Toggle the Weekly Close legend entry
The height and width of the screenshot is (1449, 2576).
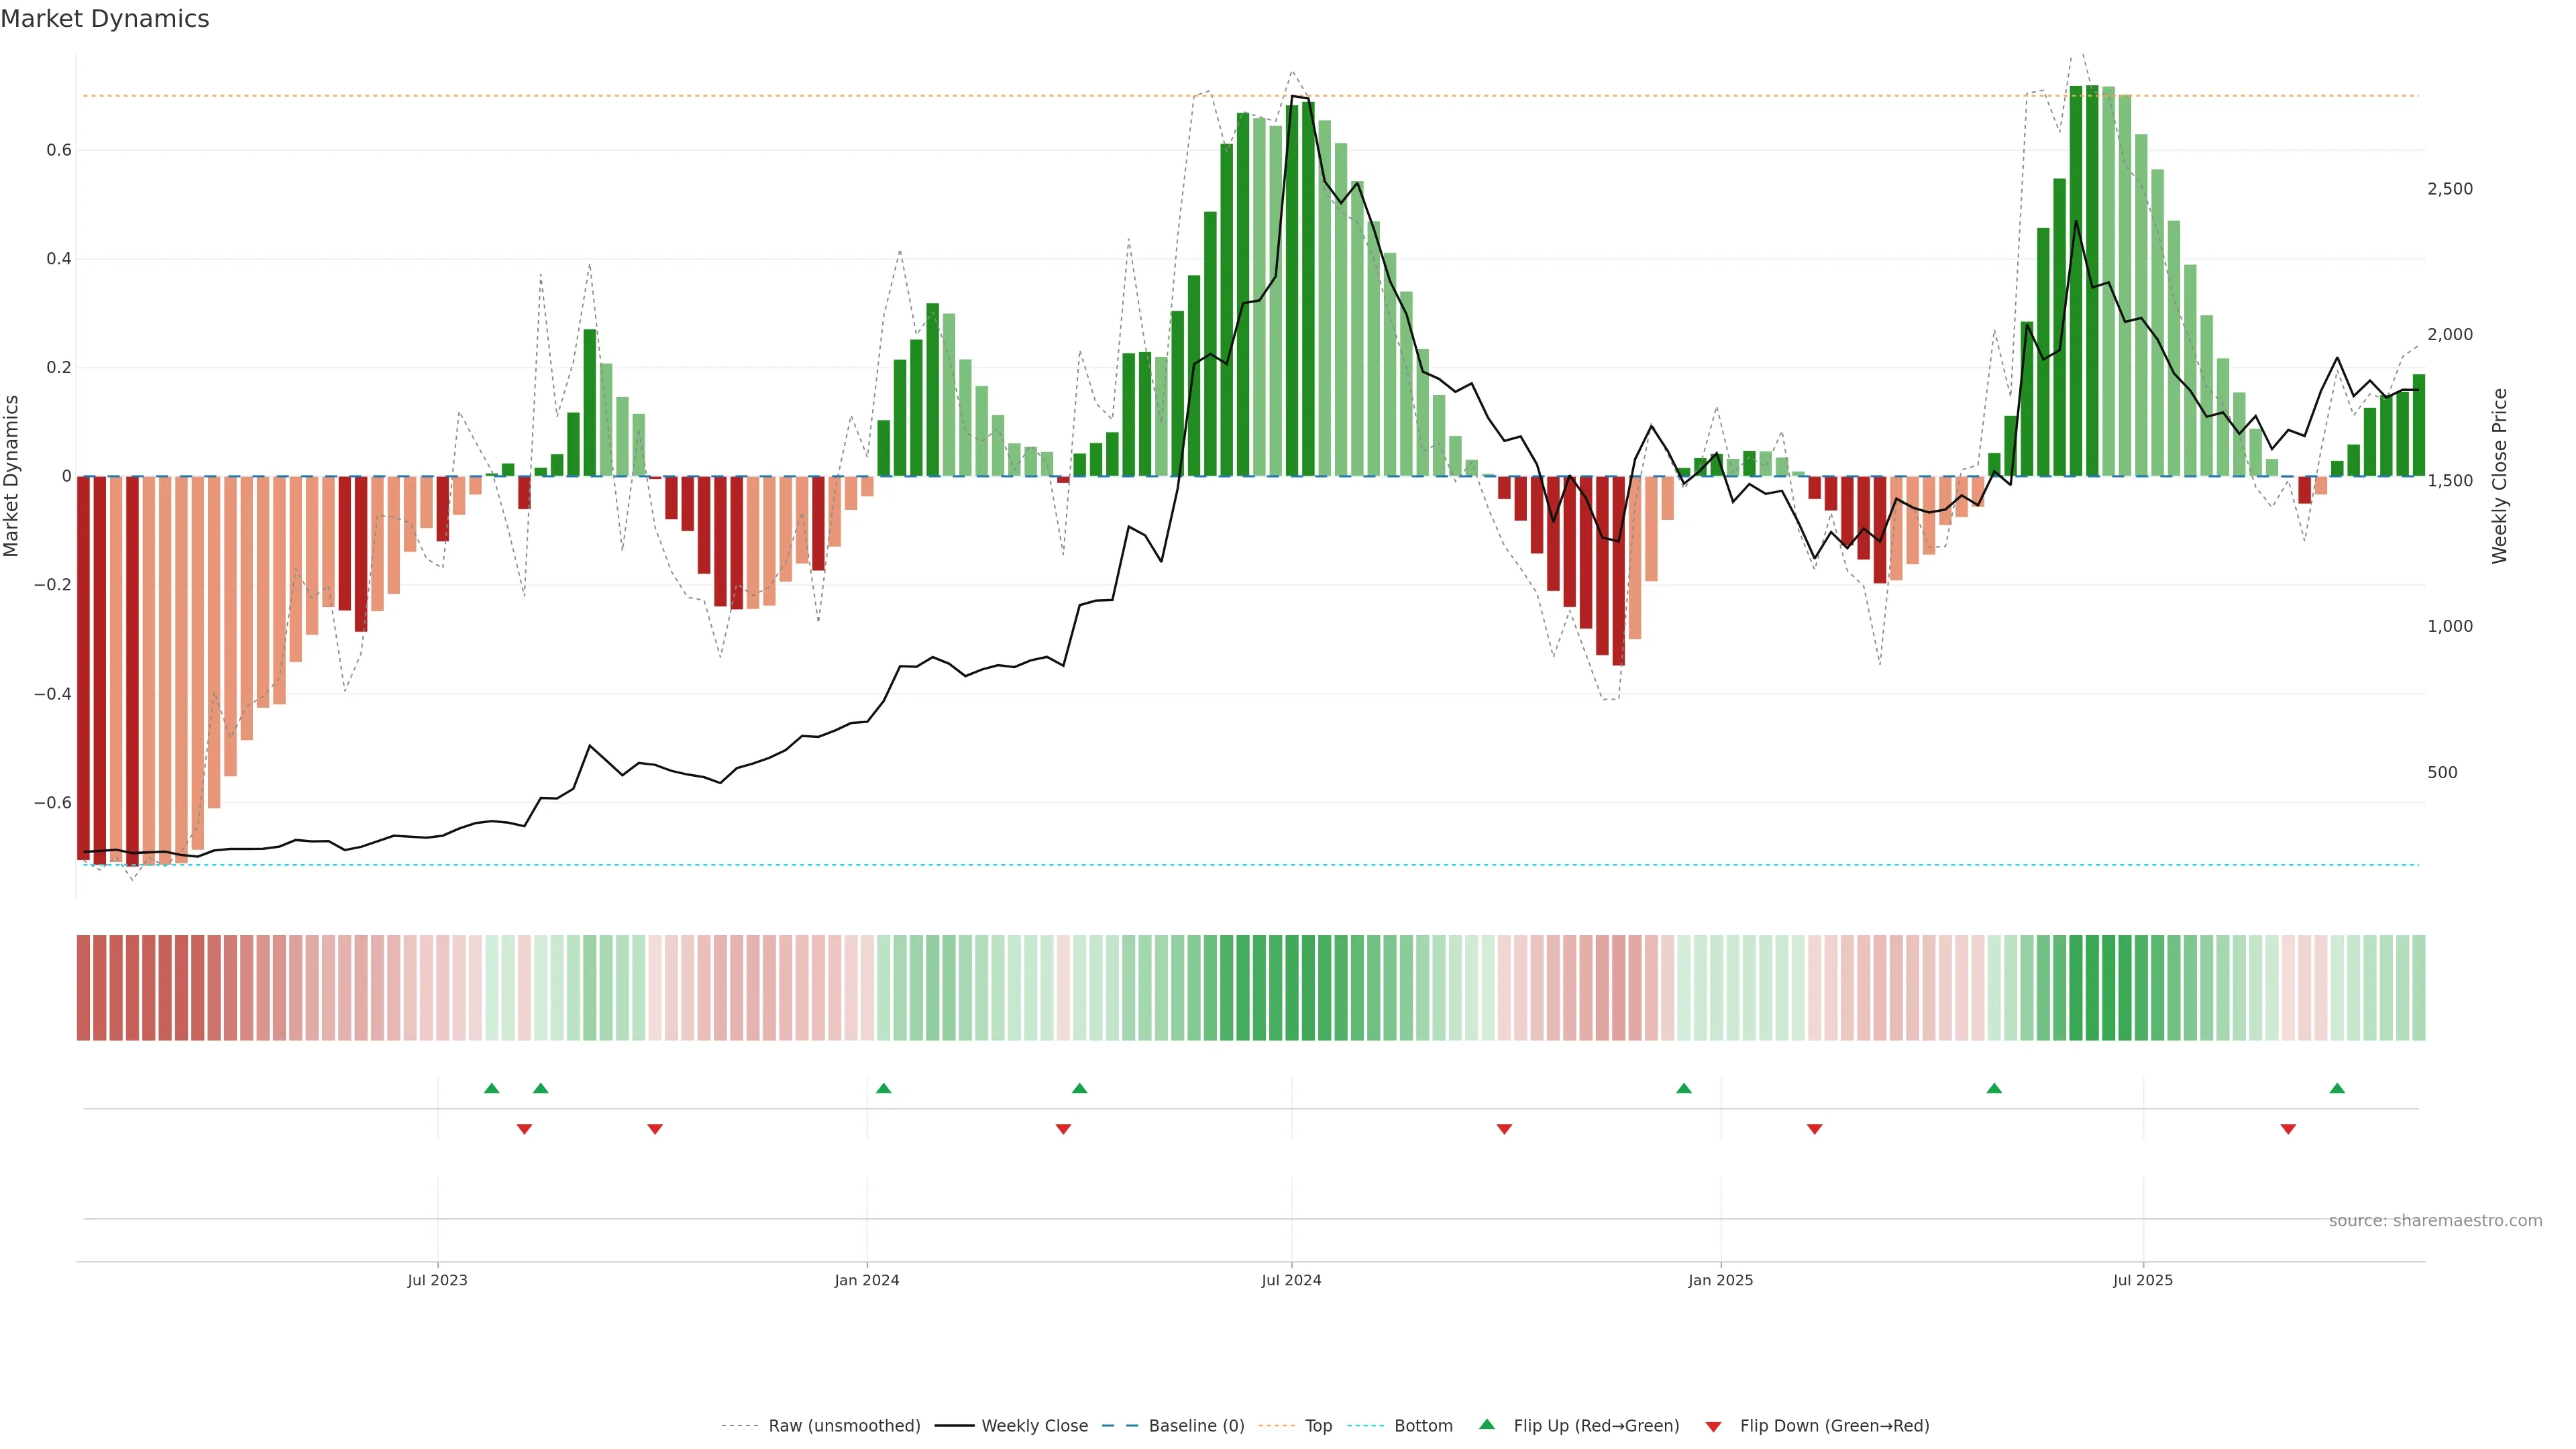click(x=1034, y=1426)
